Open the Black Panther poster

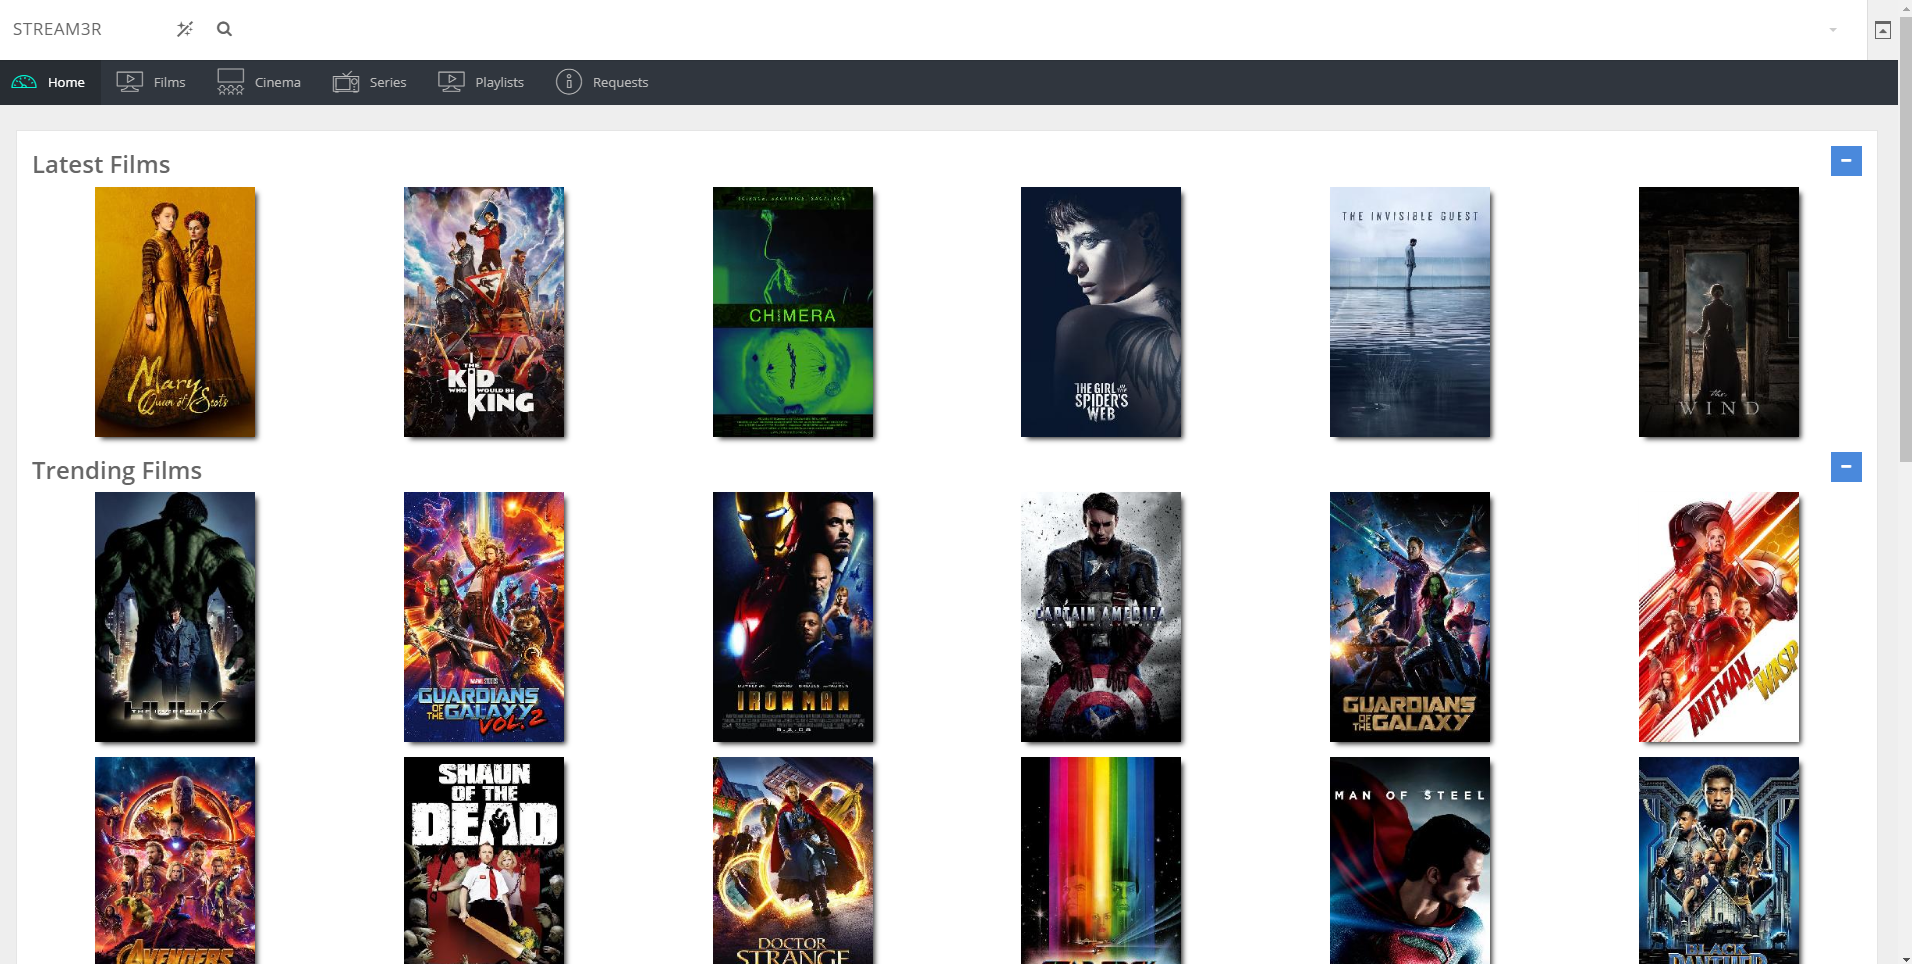pos(1719,860)
